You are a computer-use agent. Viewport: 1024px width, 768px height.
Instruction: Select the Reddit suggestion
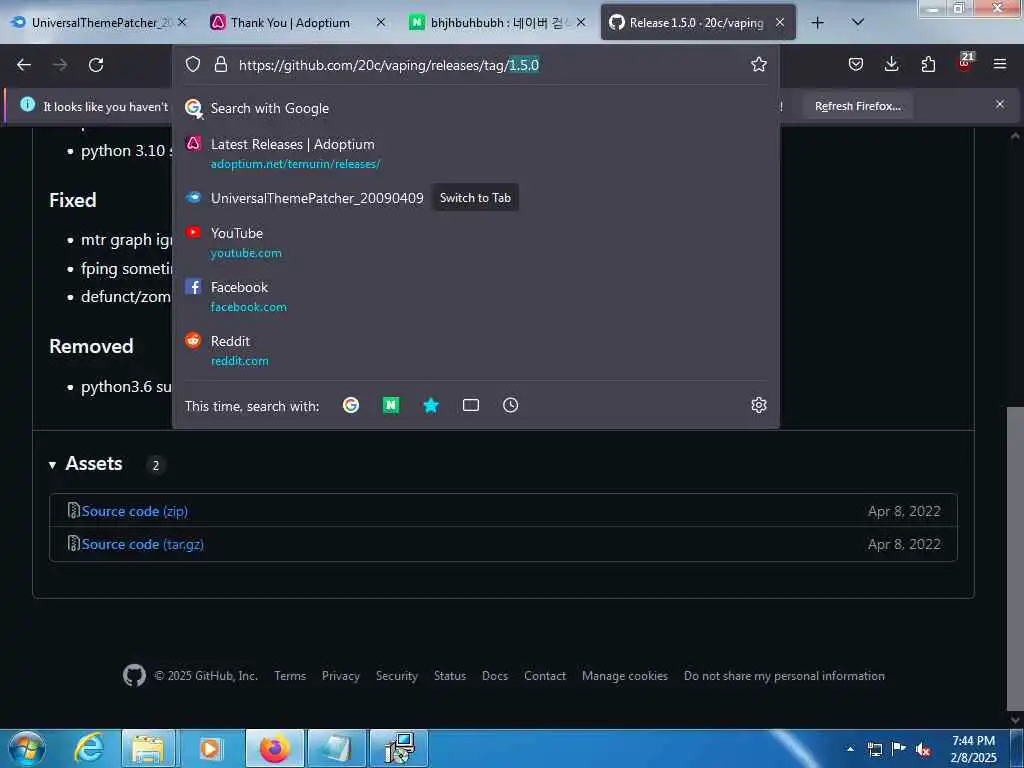(475, 351)
